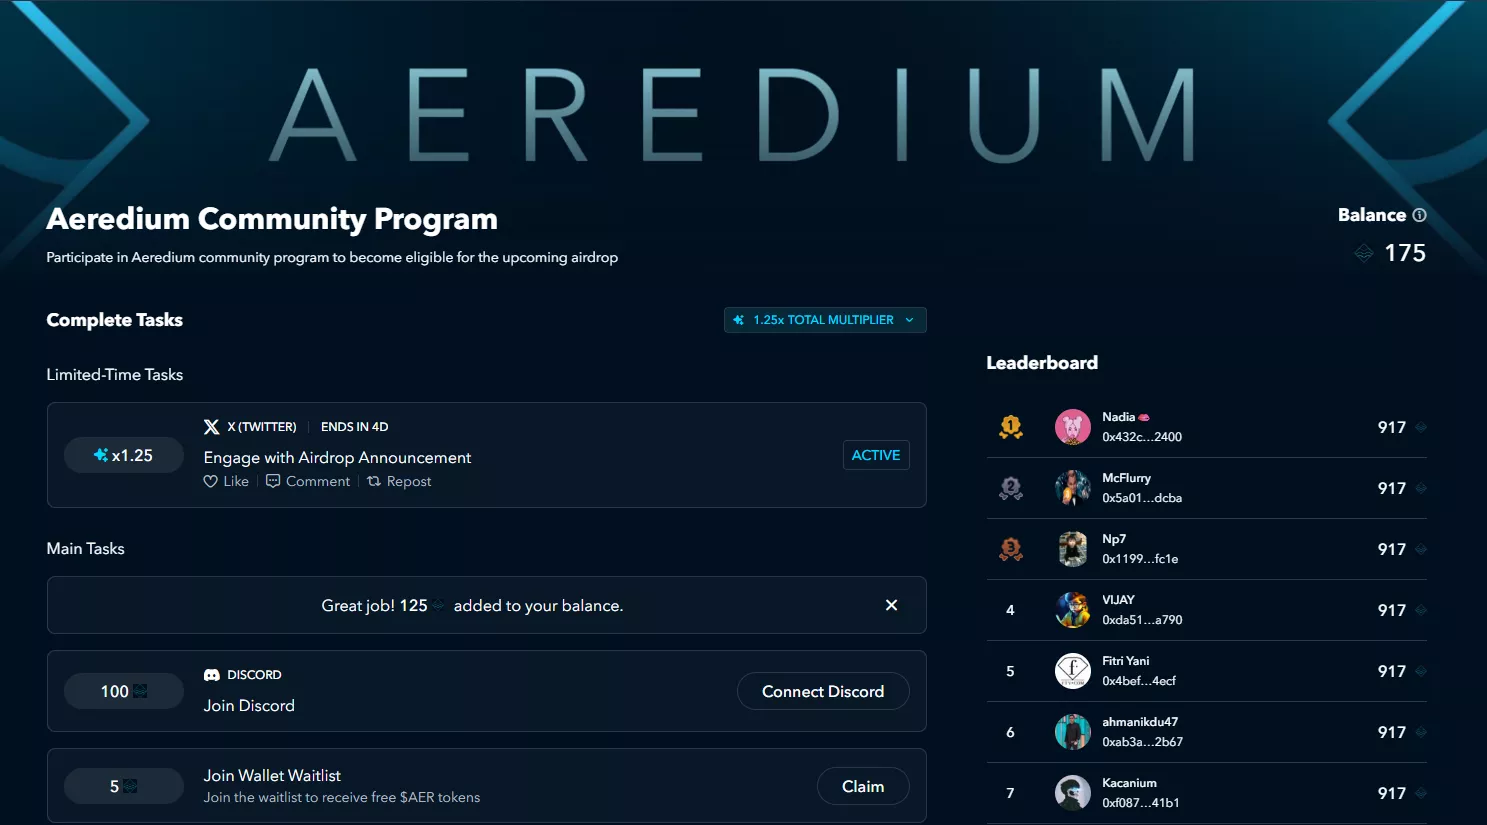The width and height of the screenshot is (1487, 825).
Task: Click the silver medal icon beside McFlurry
Action: (1010, 488)
